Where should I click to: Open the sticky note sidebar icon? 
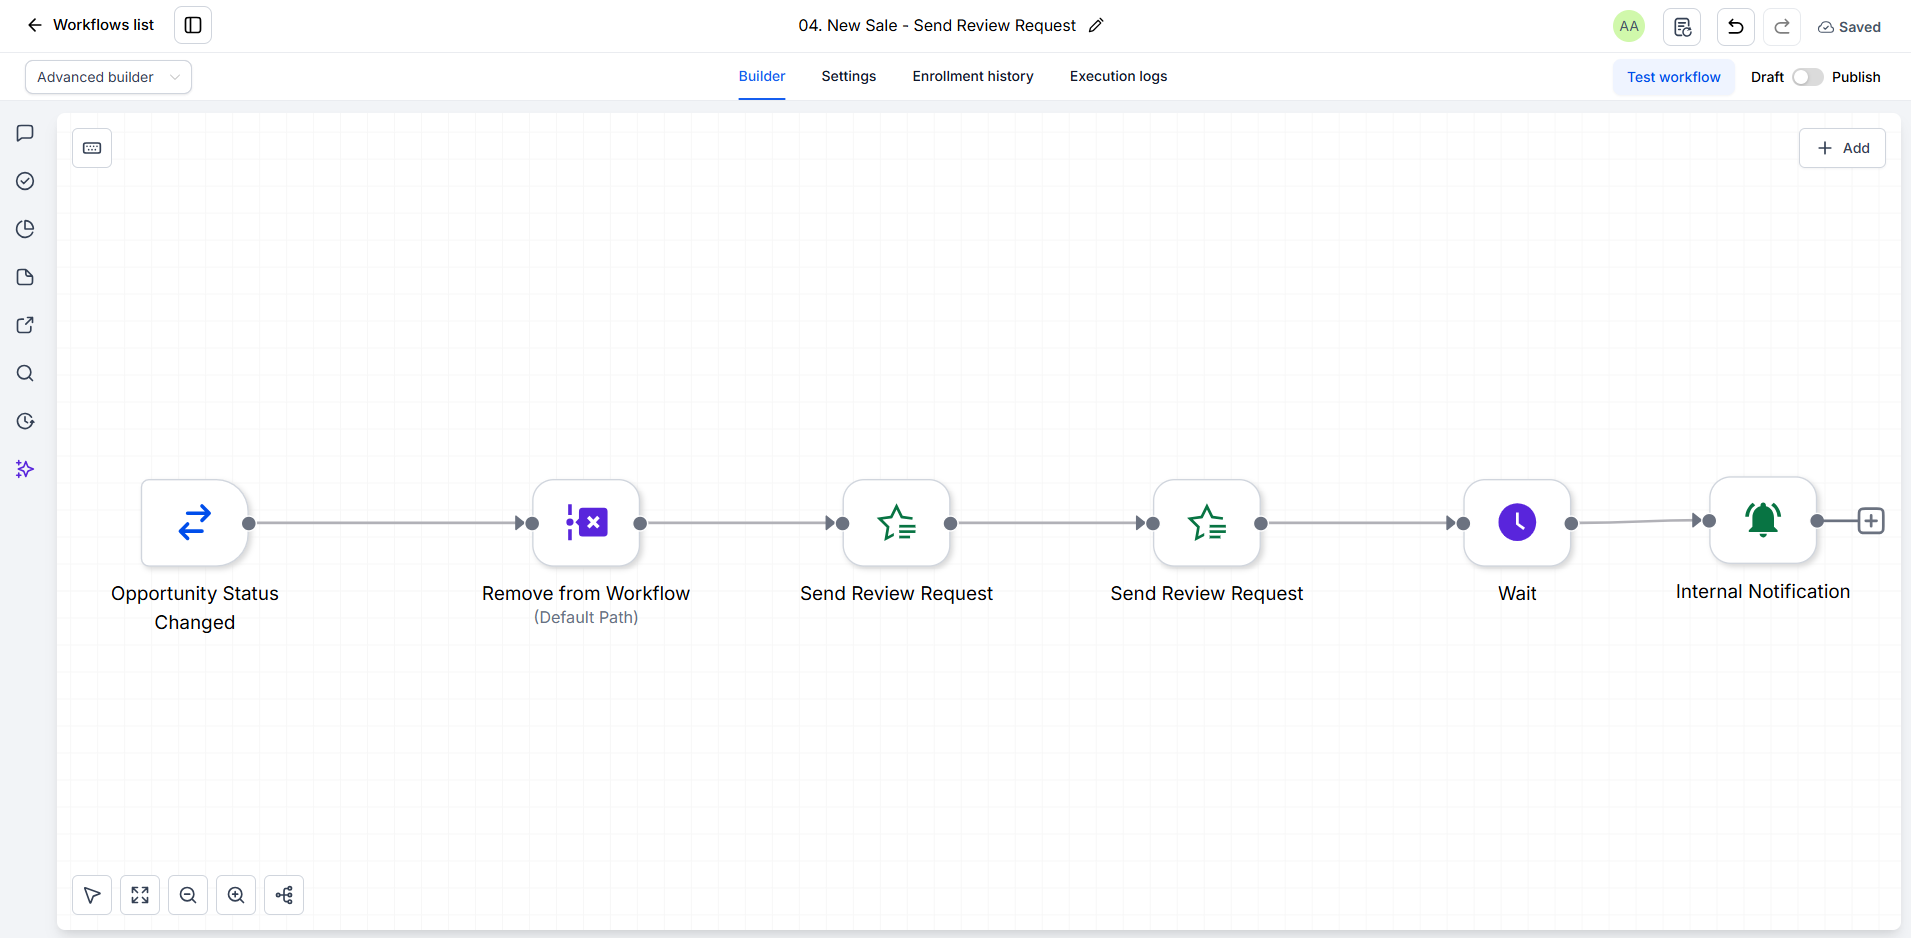(x=26, y=277)
